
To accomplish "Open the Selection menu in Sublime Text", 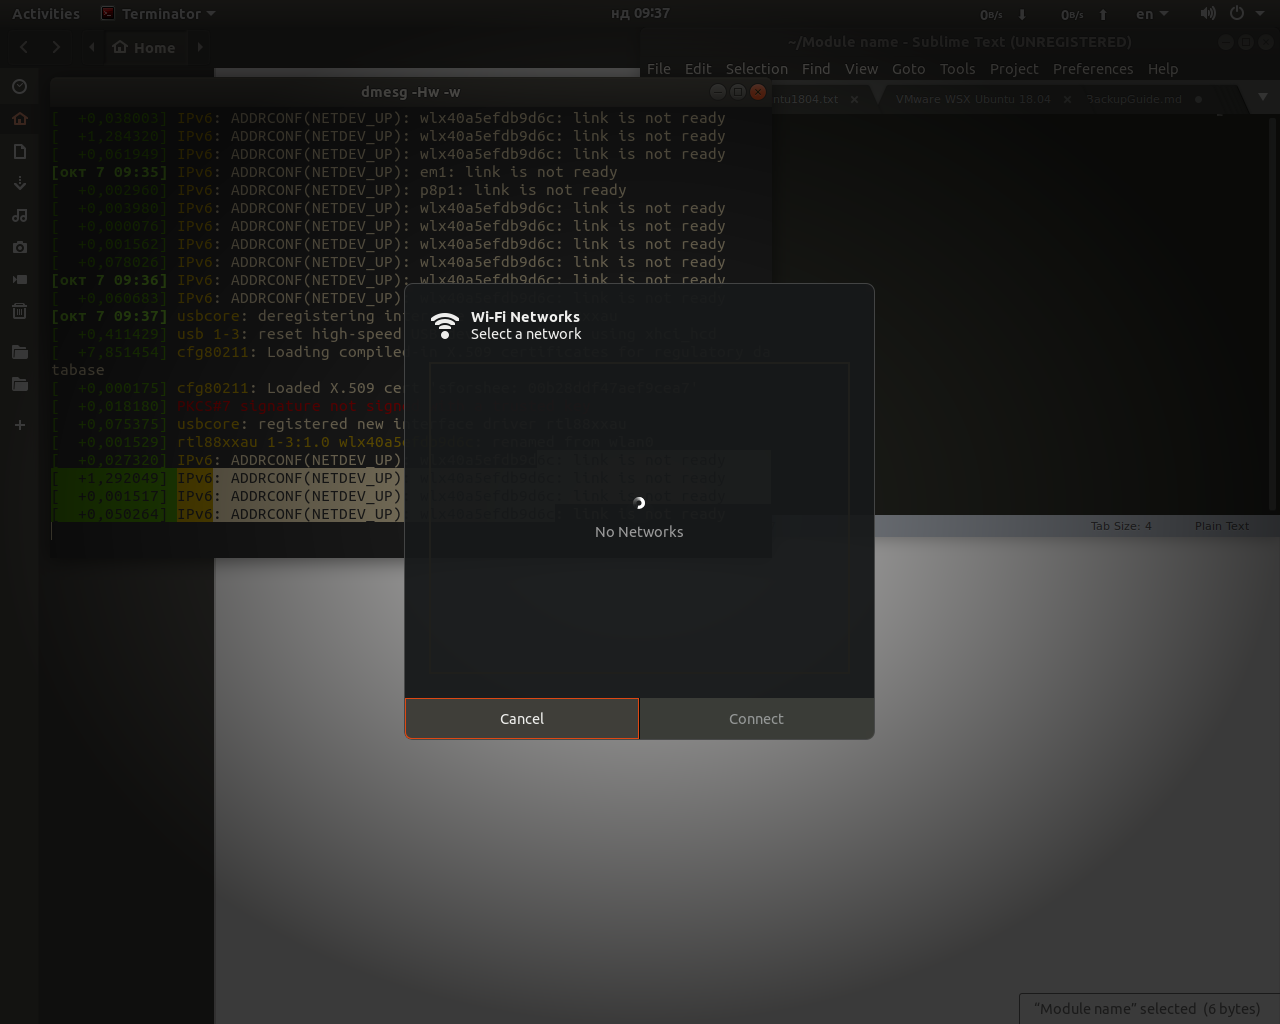I will point(757,69).
